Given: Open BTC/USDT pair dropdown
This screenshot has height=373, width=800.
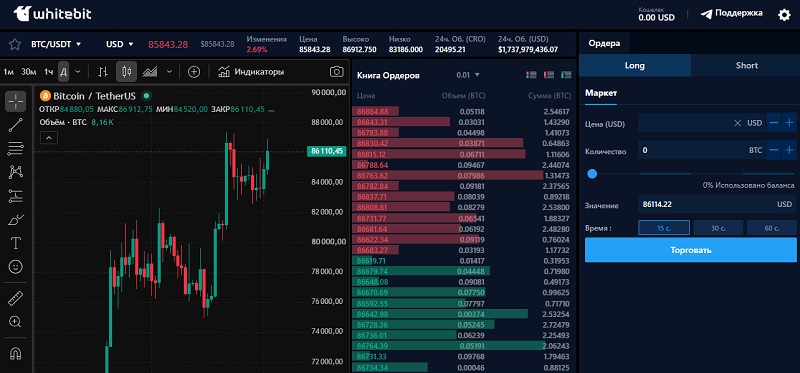Looking at the screenshot, I should [56, 44].
